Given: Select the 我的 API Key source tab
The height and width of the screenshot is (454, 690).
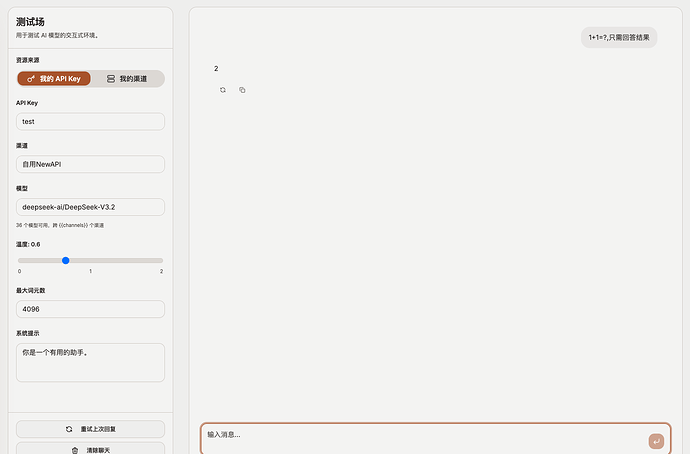Looking at the screenshot, I should point(54,79).
